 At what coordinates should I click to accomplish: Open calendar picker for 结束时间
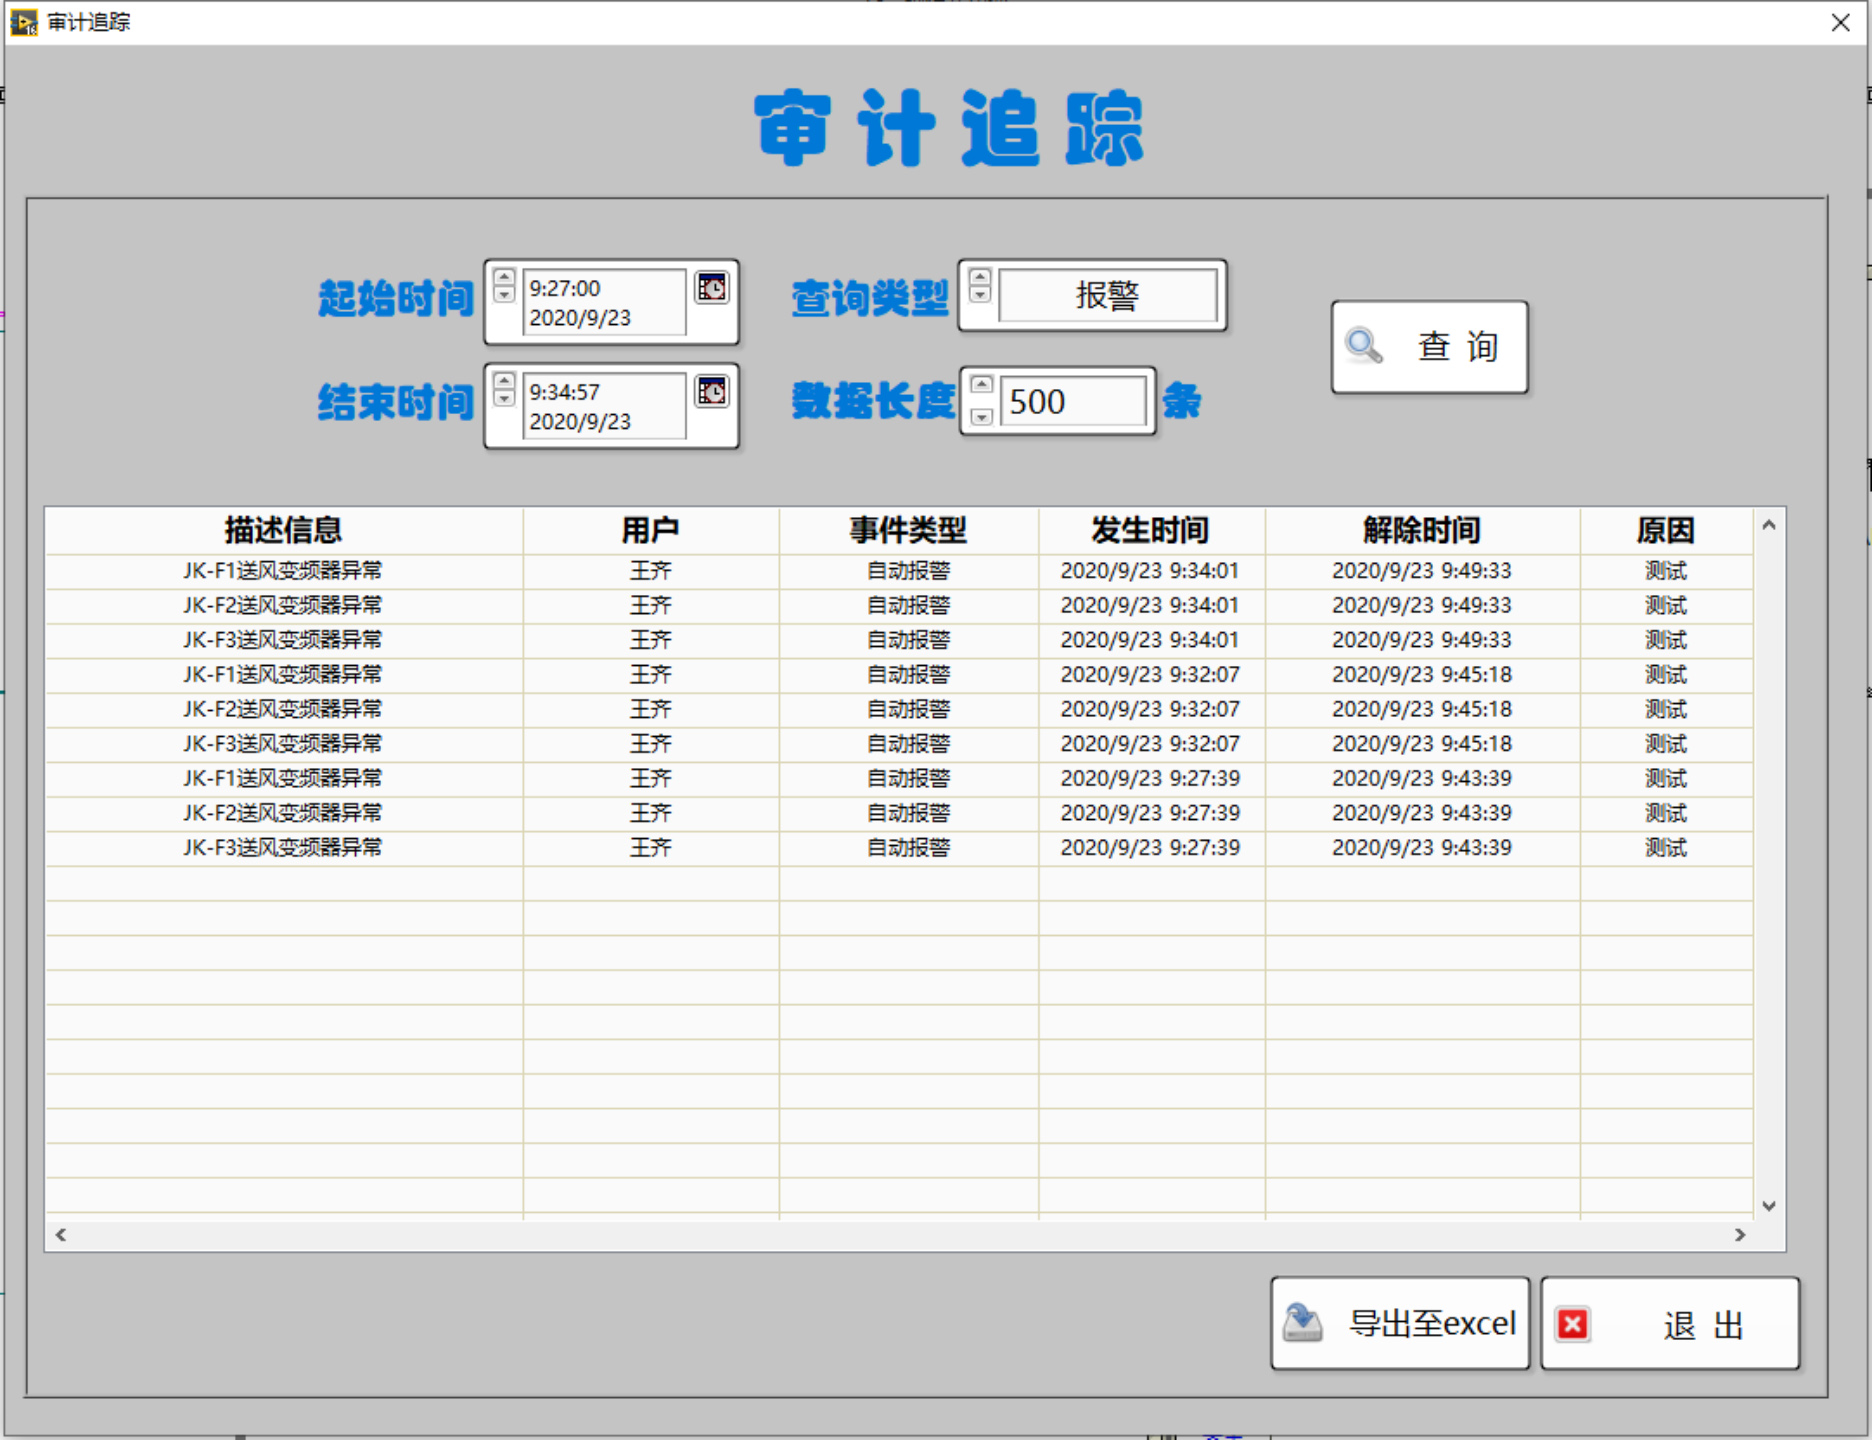(x=712, y=392)
